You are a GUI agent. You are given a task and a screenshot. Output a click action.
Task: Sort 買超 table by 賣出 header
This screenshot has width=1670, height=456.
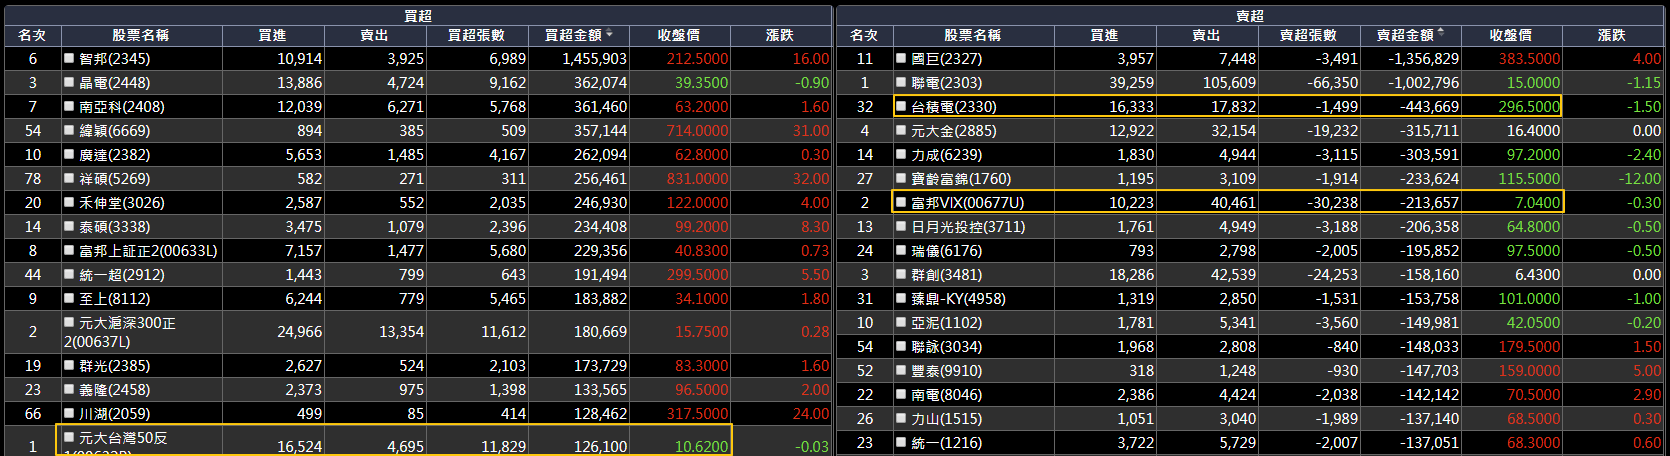pyautogui.click(x=375, y=35)
